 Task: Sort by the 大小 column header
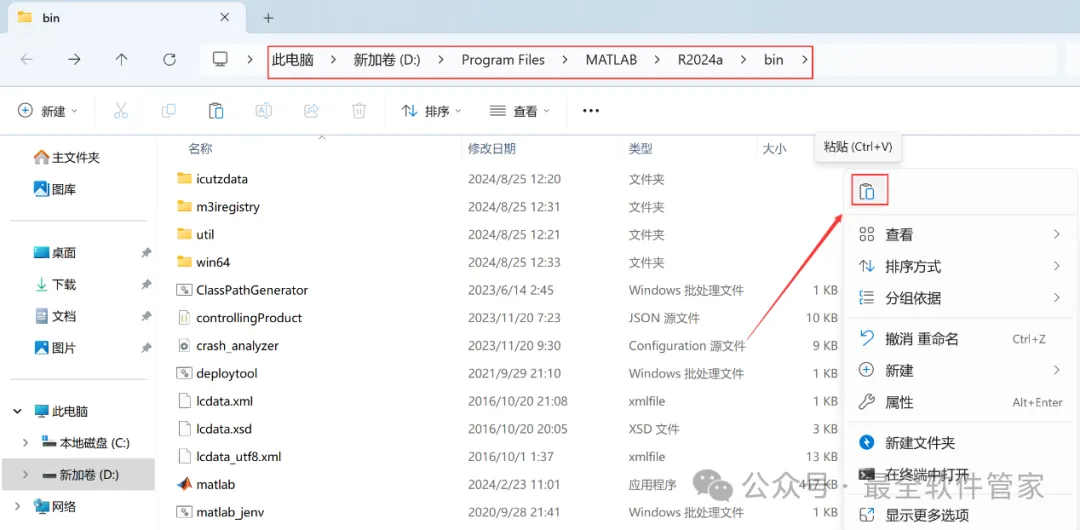[773, 148]
